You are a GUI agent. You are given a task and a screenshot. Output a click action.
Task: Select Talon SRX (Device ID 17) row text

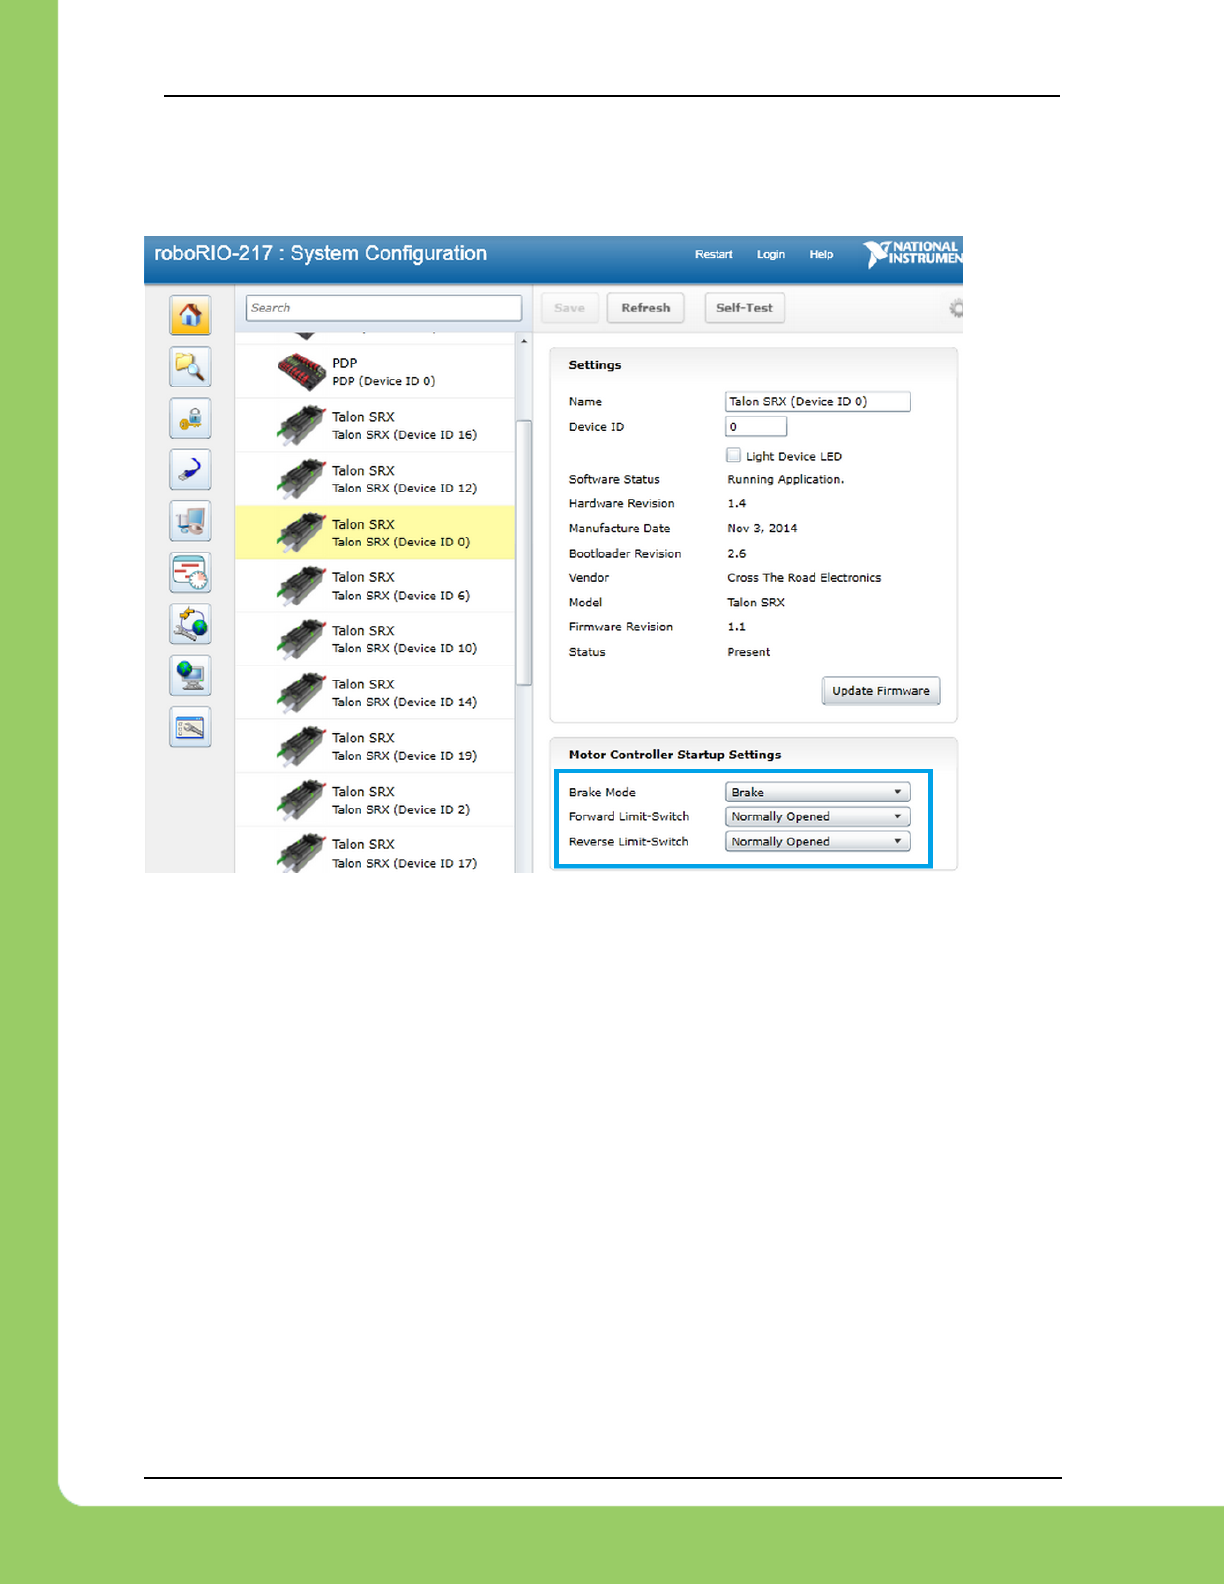pos(405,863)
